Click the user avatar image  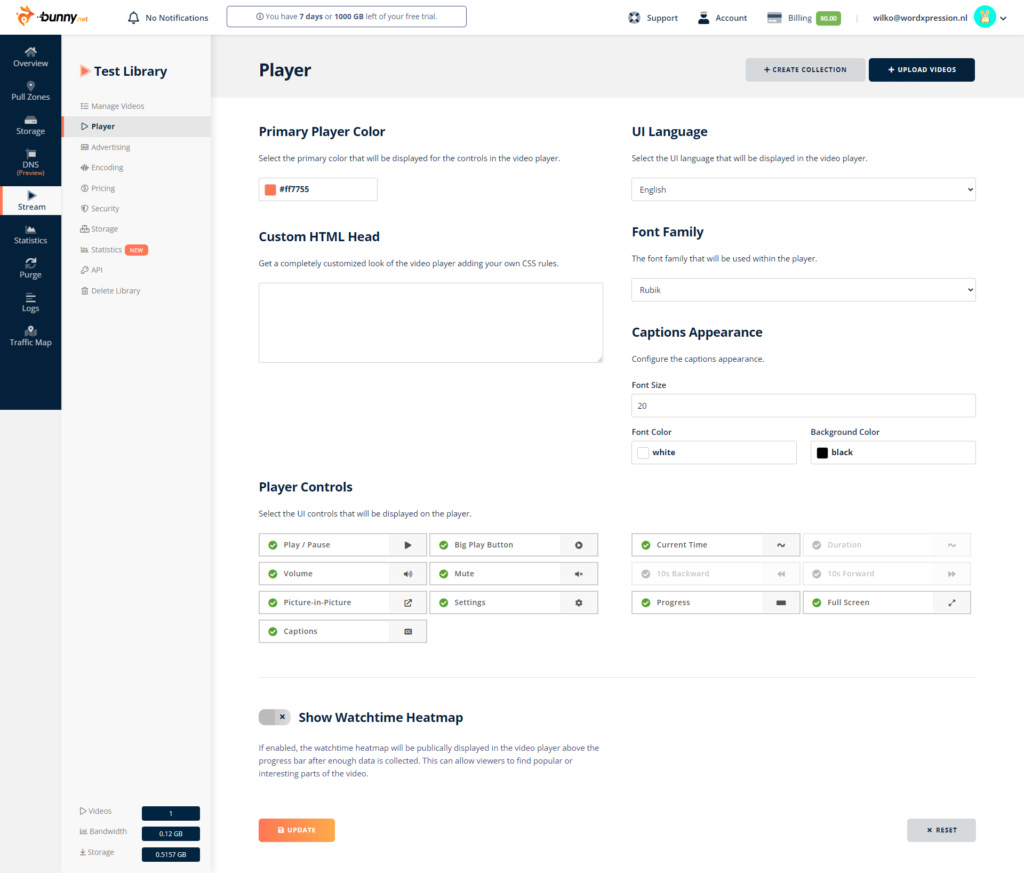pyautogui.click(x=984, y=17)
